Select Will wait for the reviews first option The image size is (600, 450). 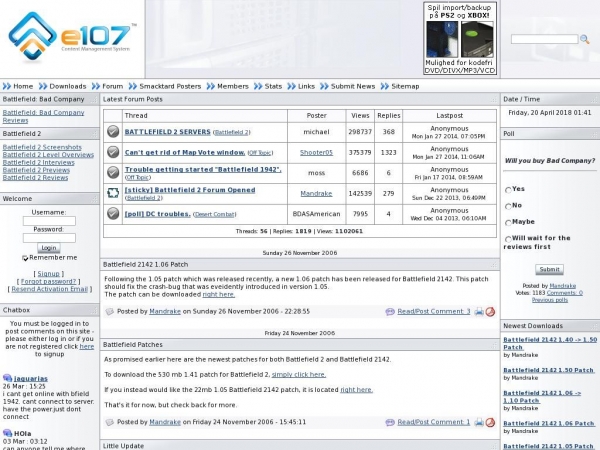click(x=508, y=239)
